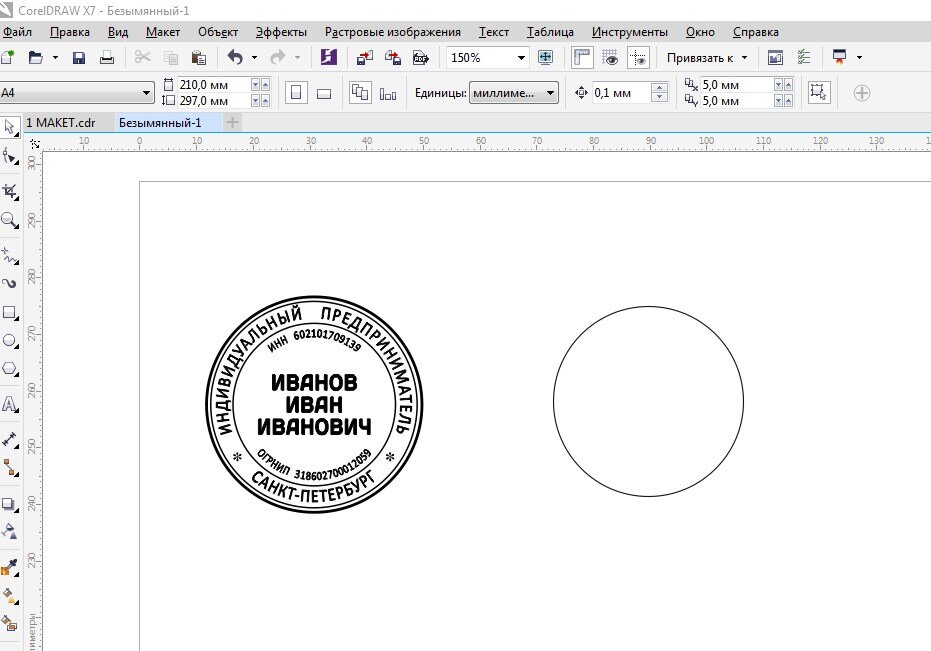This screenshot has height=651, width=931.
Task: Pick the Transparency tool
Action: point(10,532)
